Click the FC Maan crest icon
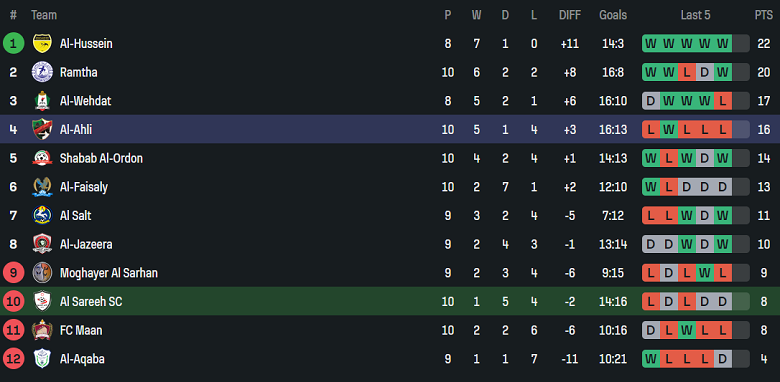 pyautogui.click(x=42, y=330)
